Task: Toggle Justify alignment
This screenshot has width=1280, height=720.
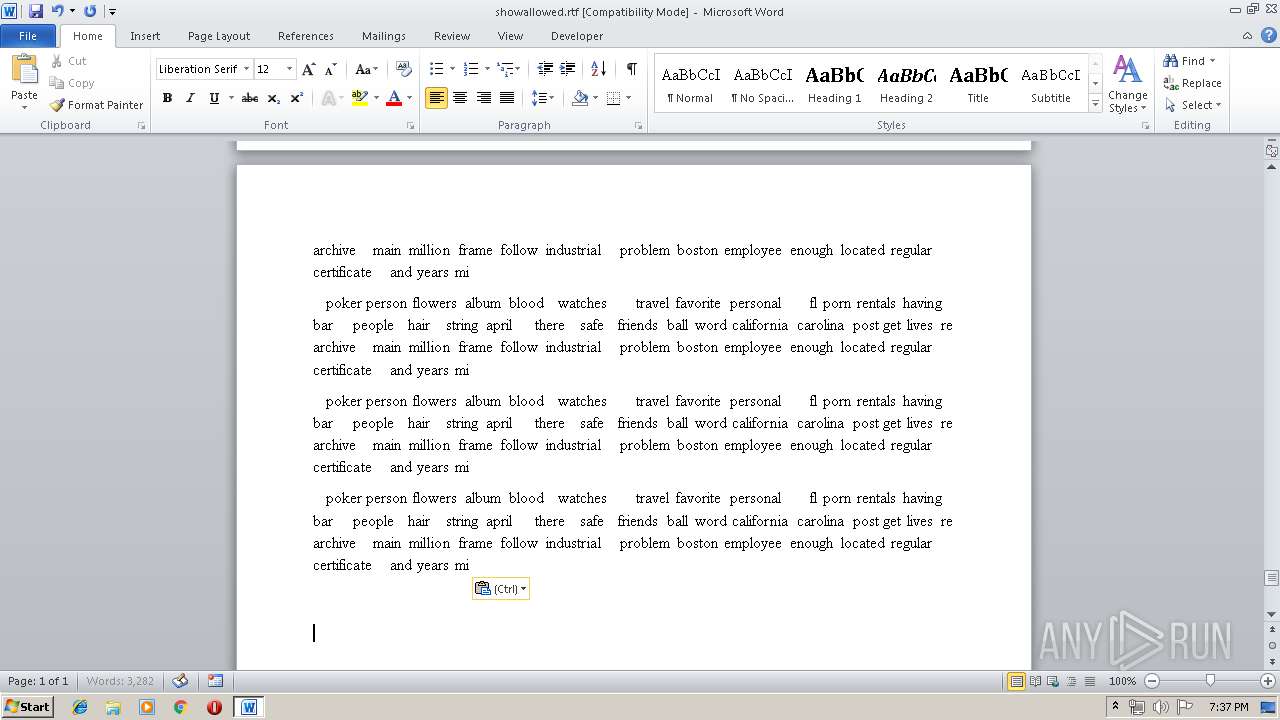Action: 507,98
